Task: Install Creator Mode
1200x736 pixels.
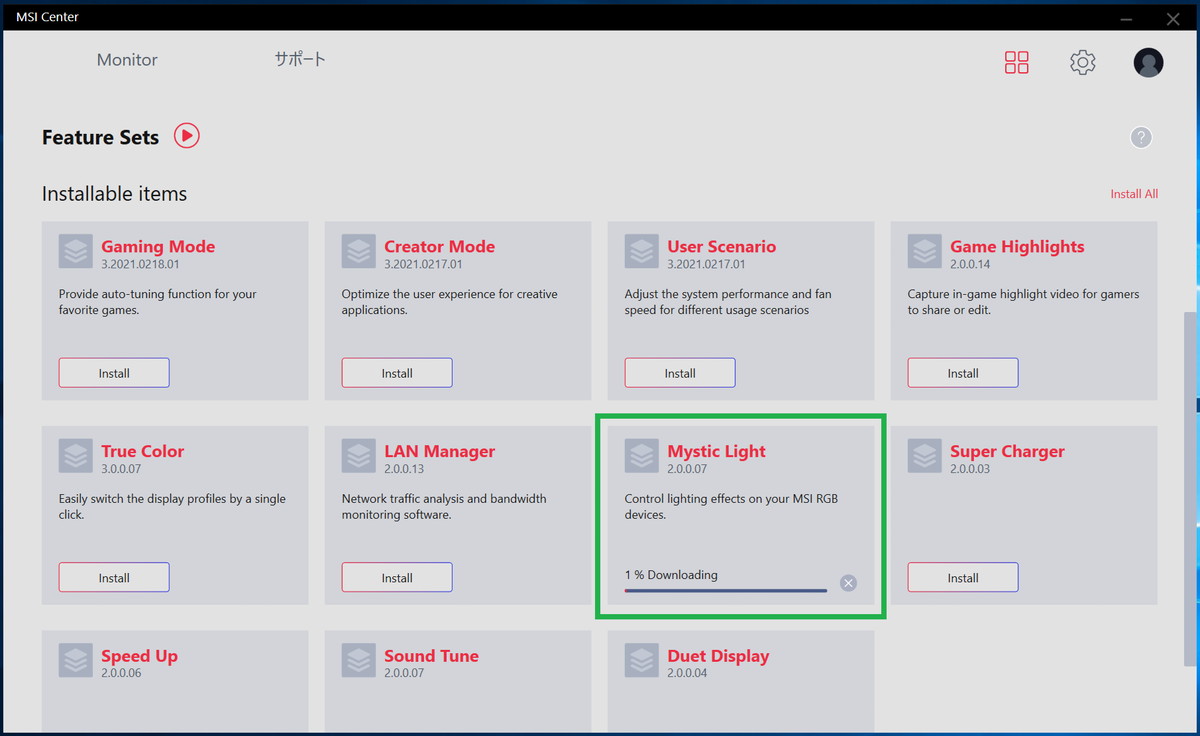Action: click(x=397, y=373)
